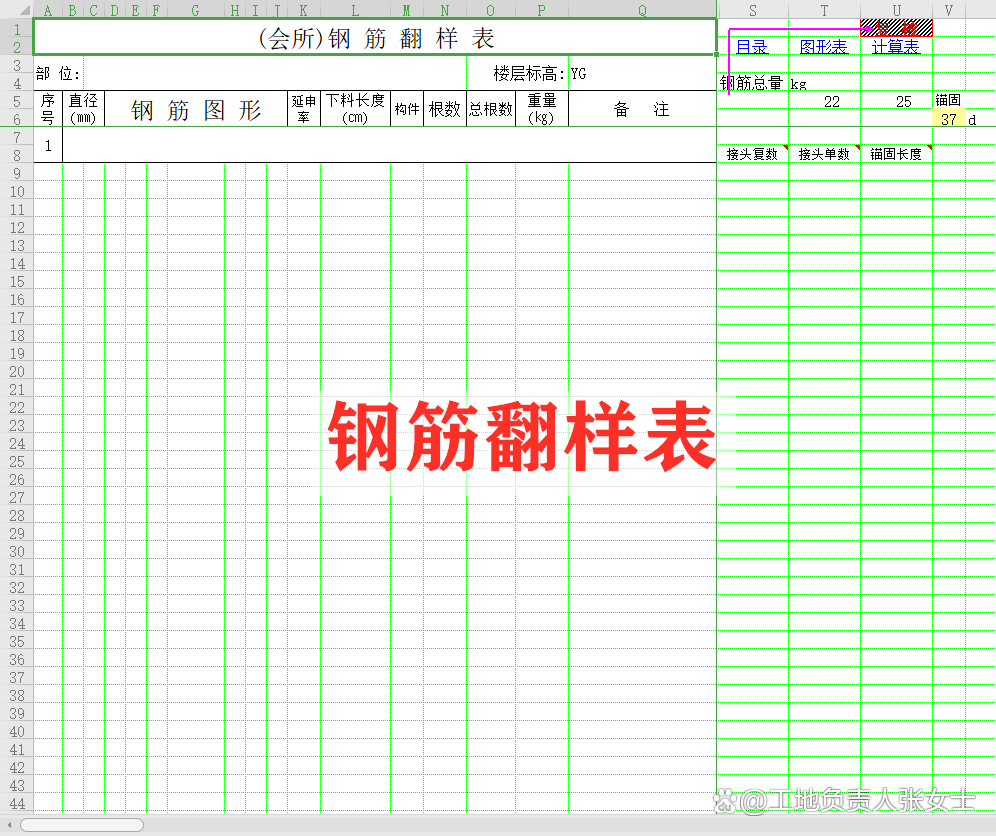Viewport: 996px width, 836px height.
Task: Select the 下料长度(cm) header cell
Action: (x=355, y=109)
